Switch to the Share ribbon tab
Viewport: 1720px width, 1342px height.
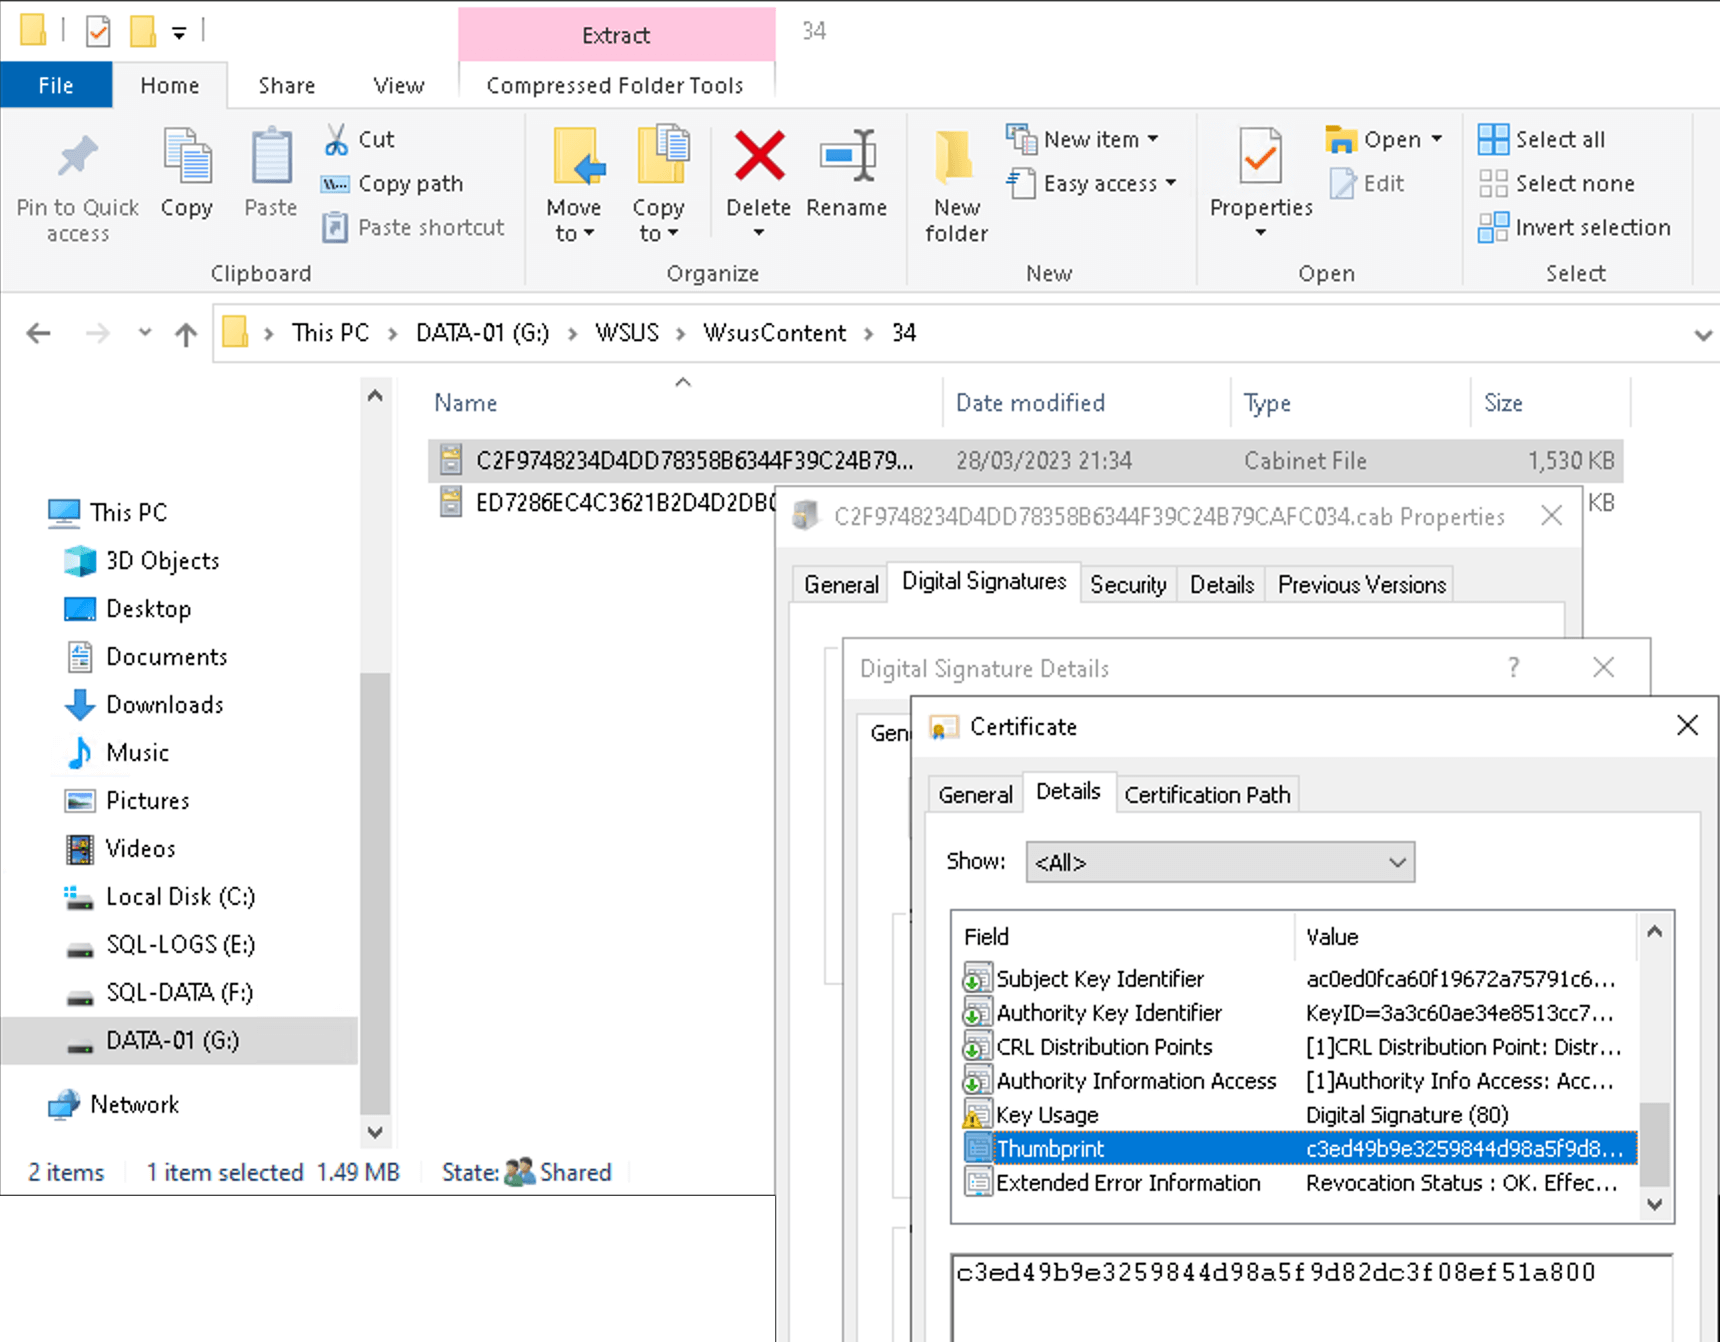[287, 86]
